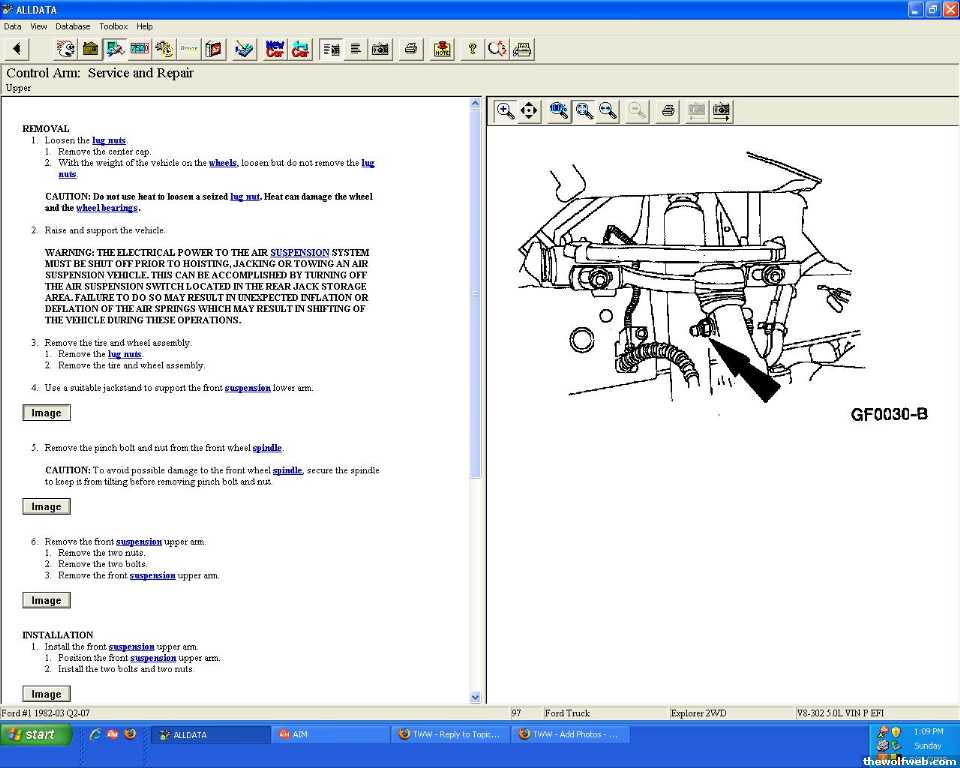Open the SUSPENSION link in the warning text
The image size is (960, 768).
(x=299, y=253)
